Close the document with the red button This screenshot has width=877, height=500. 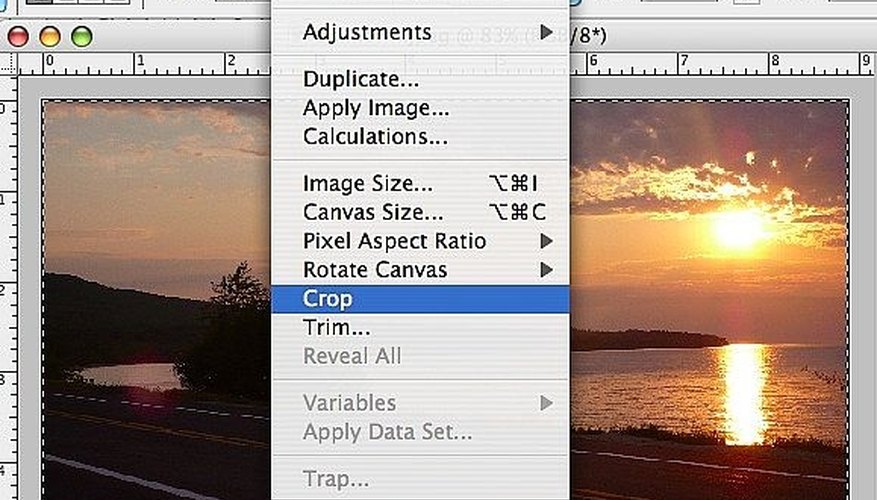coord(18,37)
